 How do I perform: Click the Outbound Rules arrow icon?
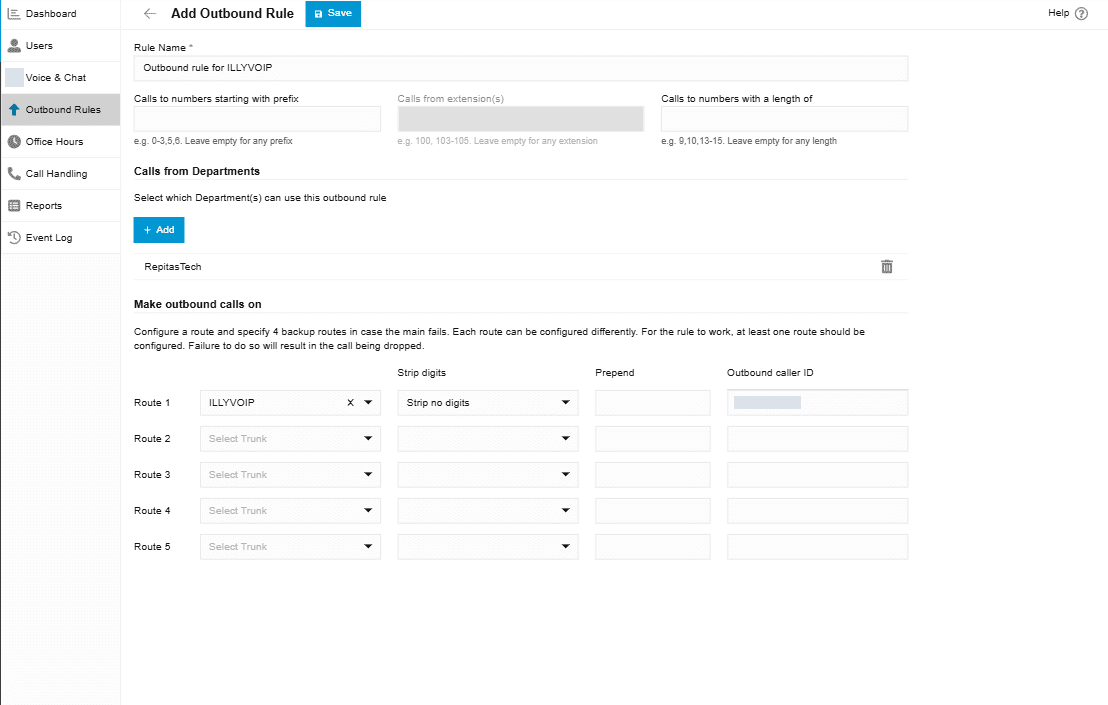click(x=13, y=109)
